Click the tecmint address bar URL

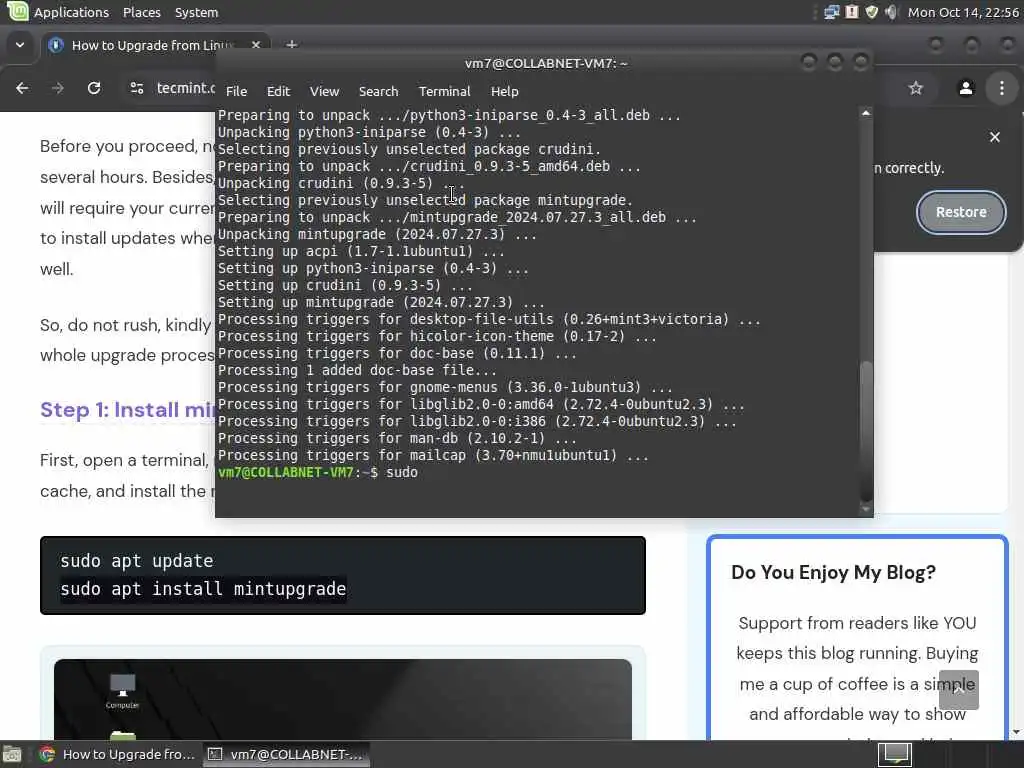pos(185,88)
